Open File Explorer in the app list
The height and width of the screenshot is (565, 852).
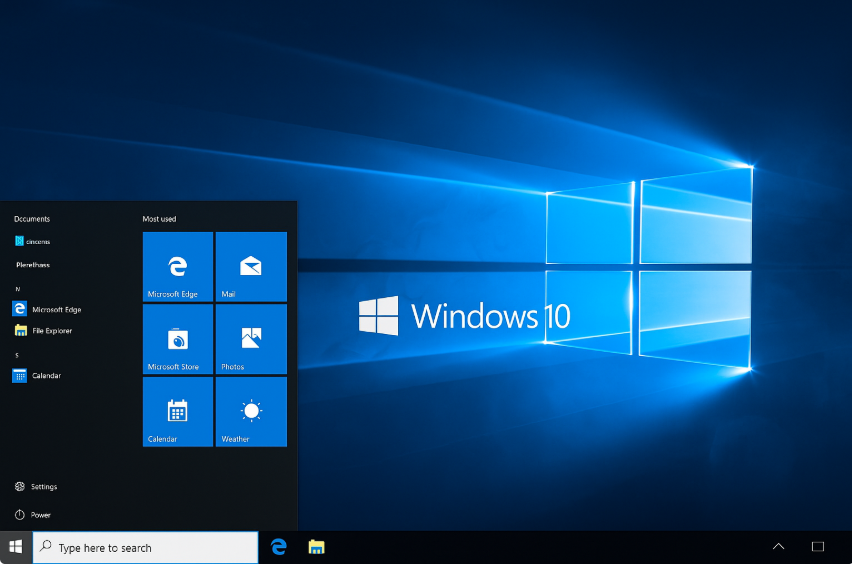[x=43, y=330]
